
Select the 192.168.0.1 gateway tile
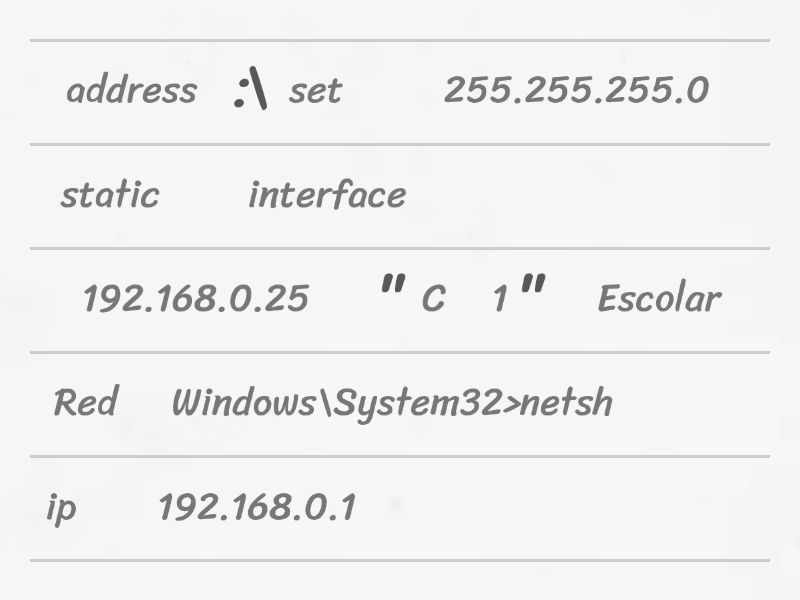click(256, 507)
